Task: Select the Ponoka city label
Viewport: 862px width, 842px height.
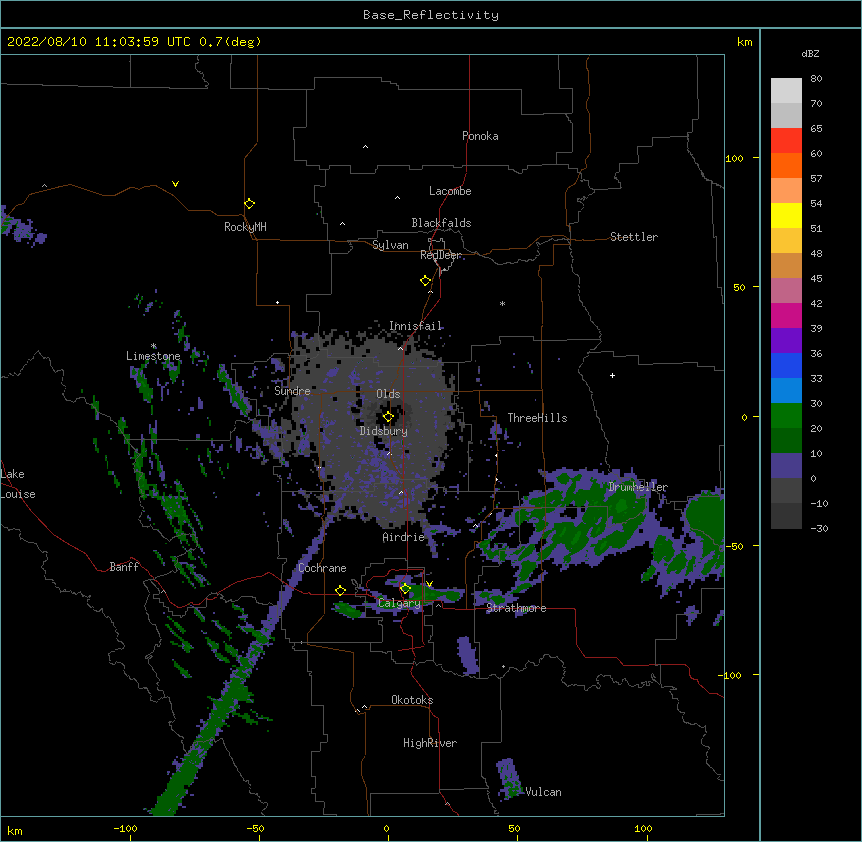Action: 480,136
